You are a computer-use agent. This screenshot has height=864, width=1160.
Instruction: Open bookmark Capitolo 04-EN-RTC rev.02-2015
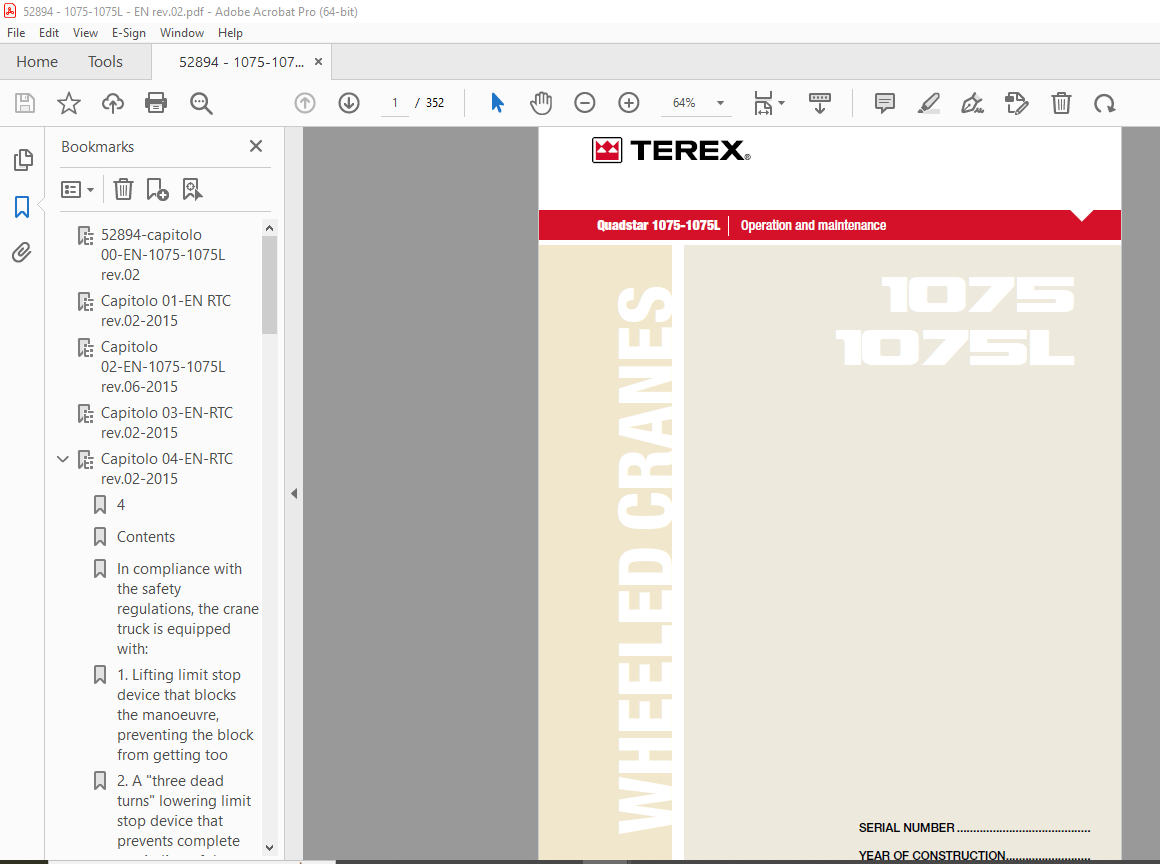(x=166, y=468)
